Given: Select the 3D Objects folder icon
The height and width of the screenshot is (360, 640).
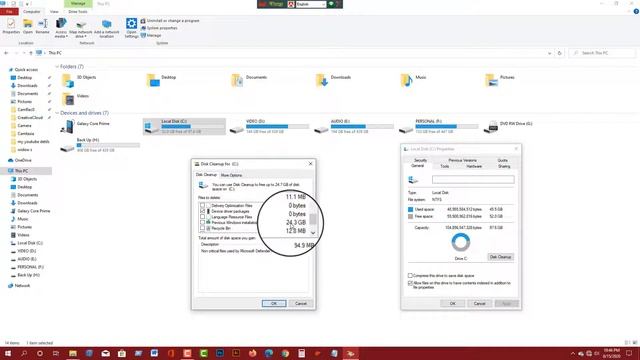Looking at the screenshot, I should coord(68,80).
